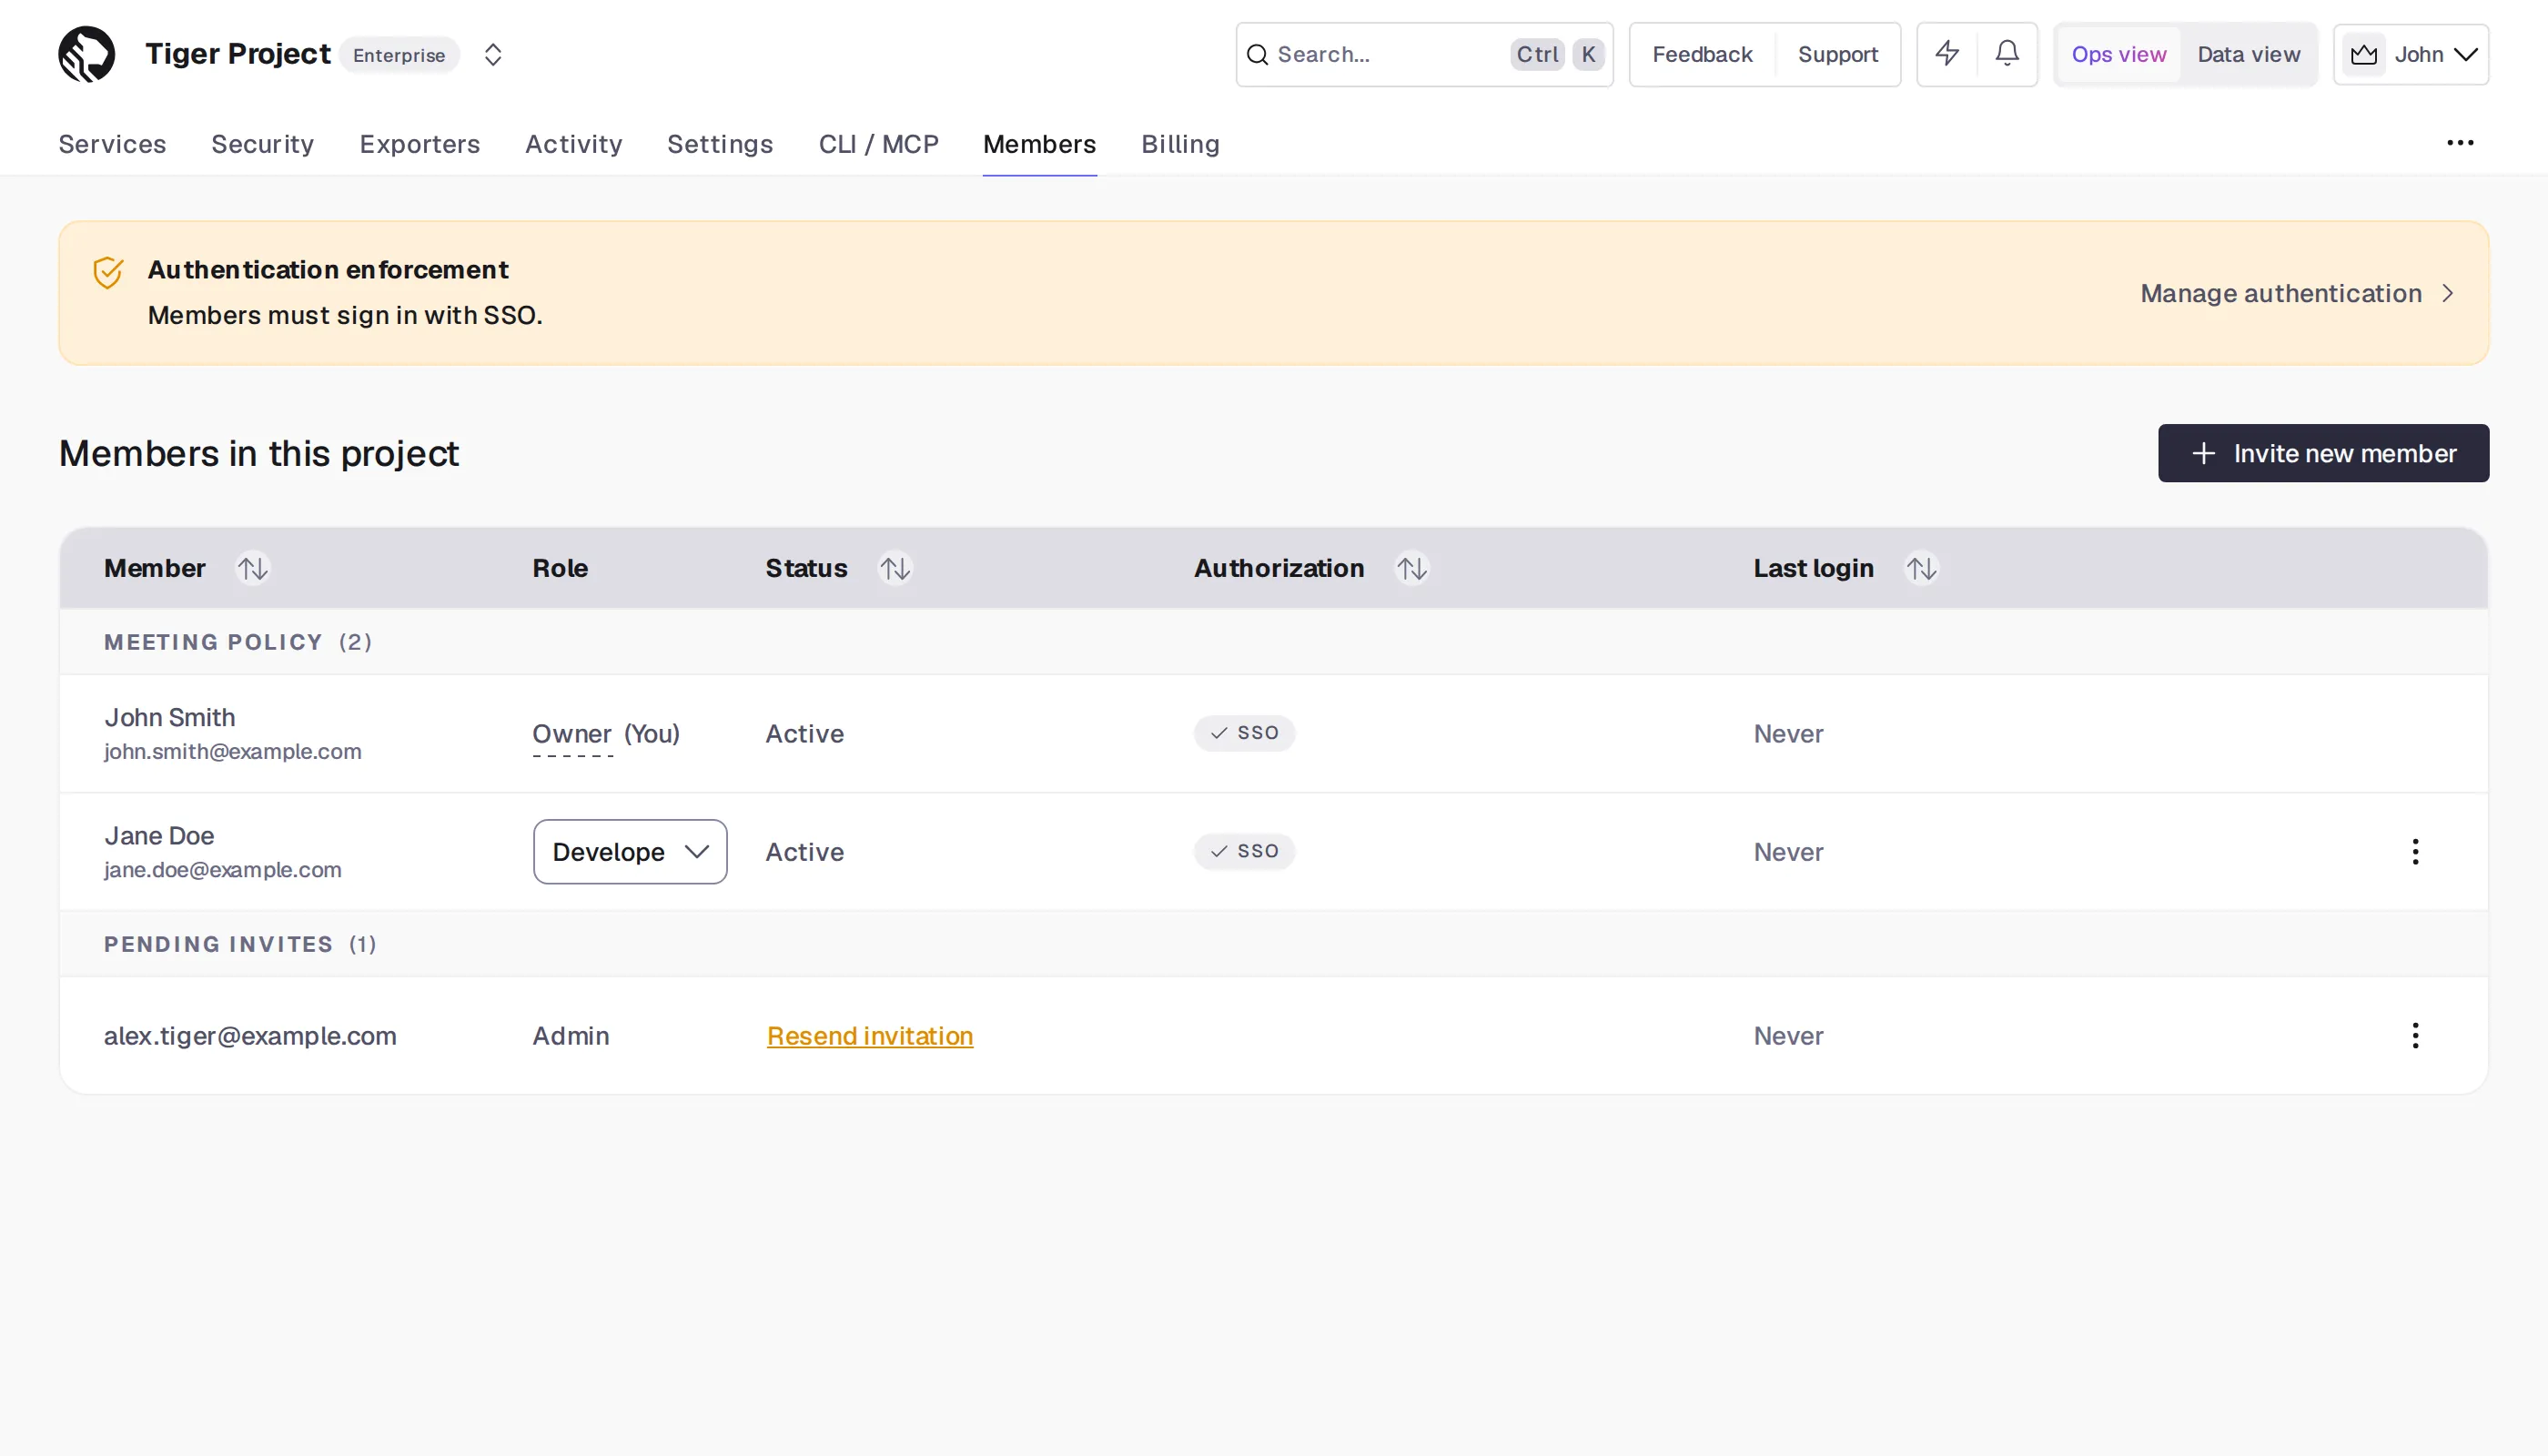Open the Activity tab
The image size is (2548, 1456).
574,144
